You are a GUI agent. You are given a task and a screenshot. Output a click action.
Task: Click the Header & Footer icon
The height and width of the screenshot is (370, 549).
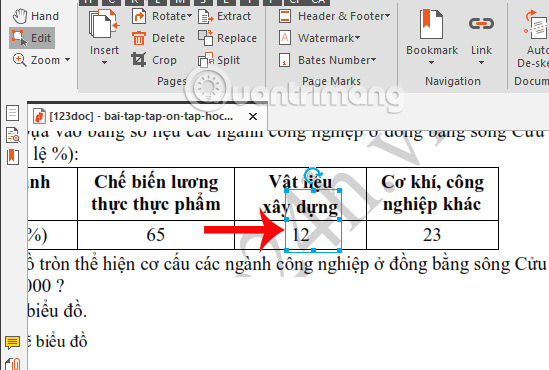285,16
